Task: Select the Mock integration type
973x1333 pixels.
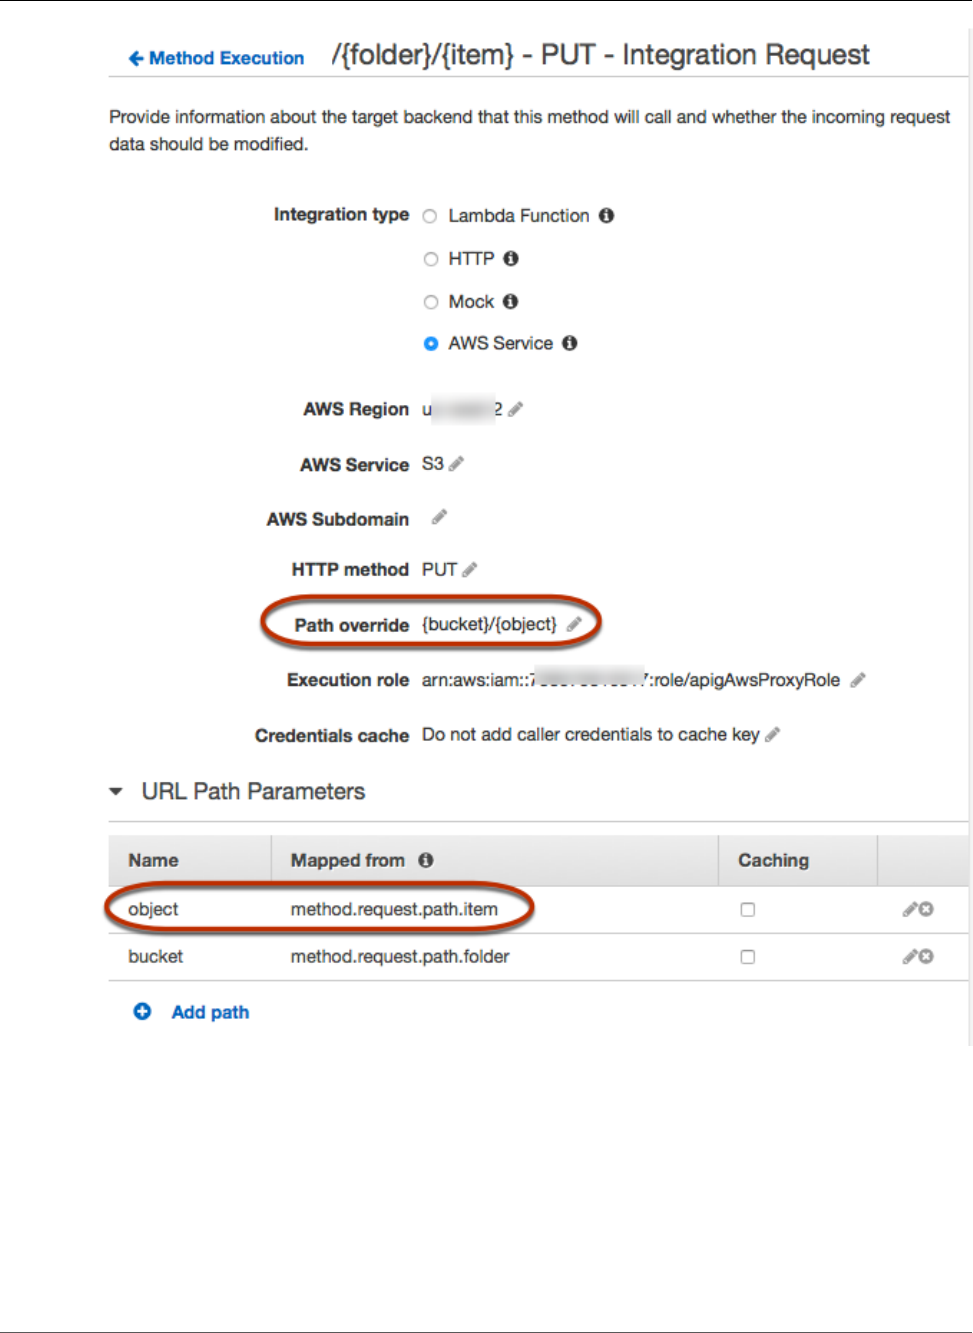Action: 431,302
